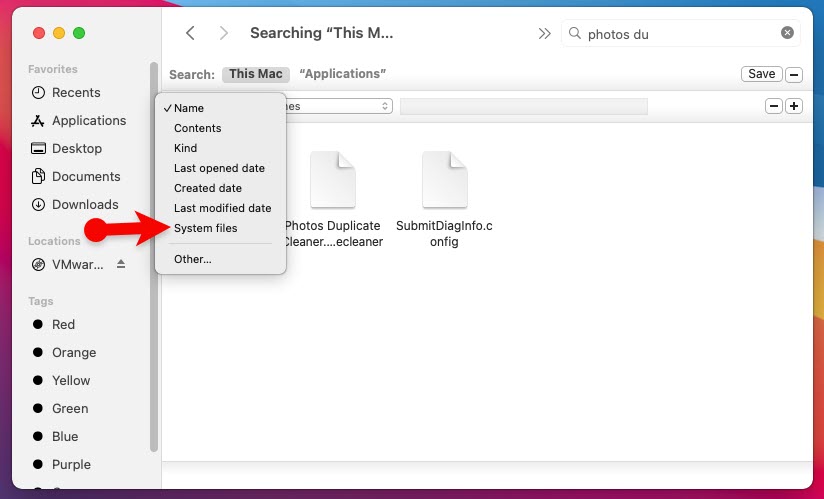Image resolution: width=824 pixels, height=499 pixels.
Task: Go to Downloads in sidebar
Action: 85,205
